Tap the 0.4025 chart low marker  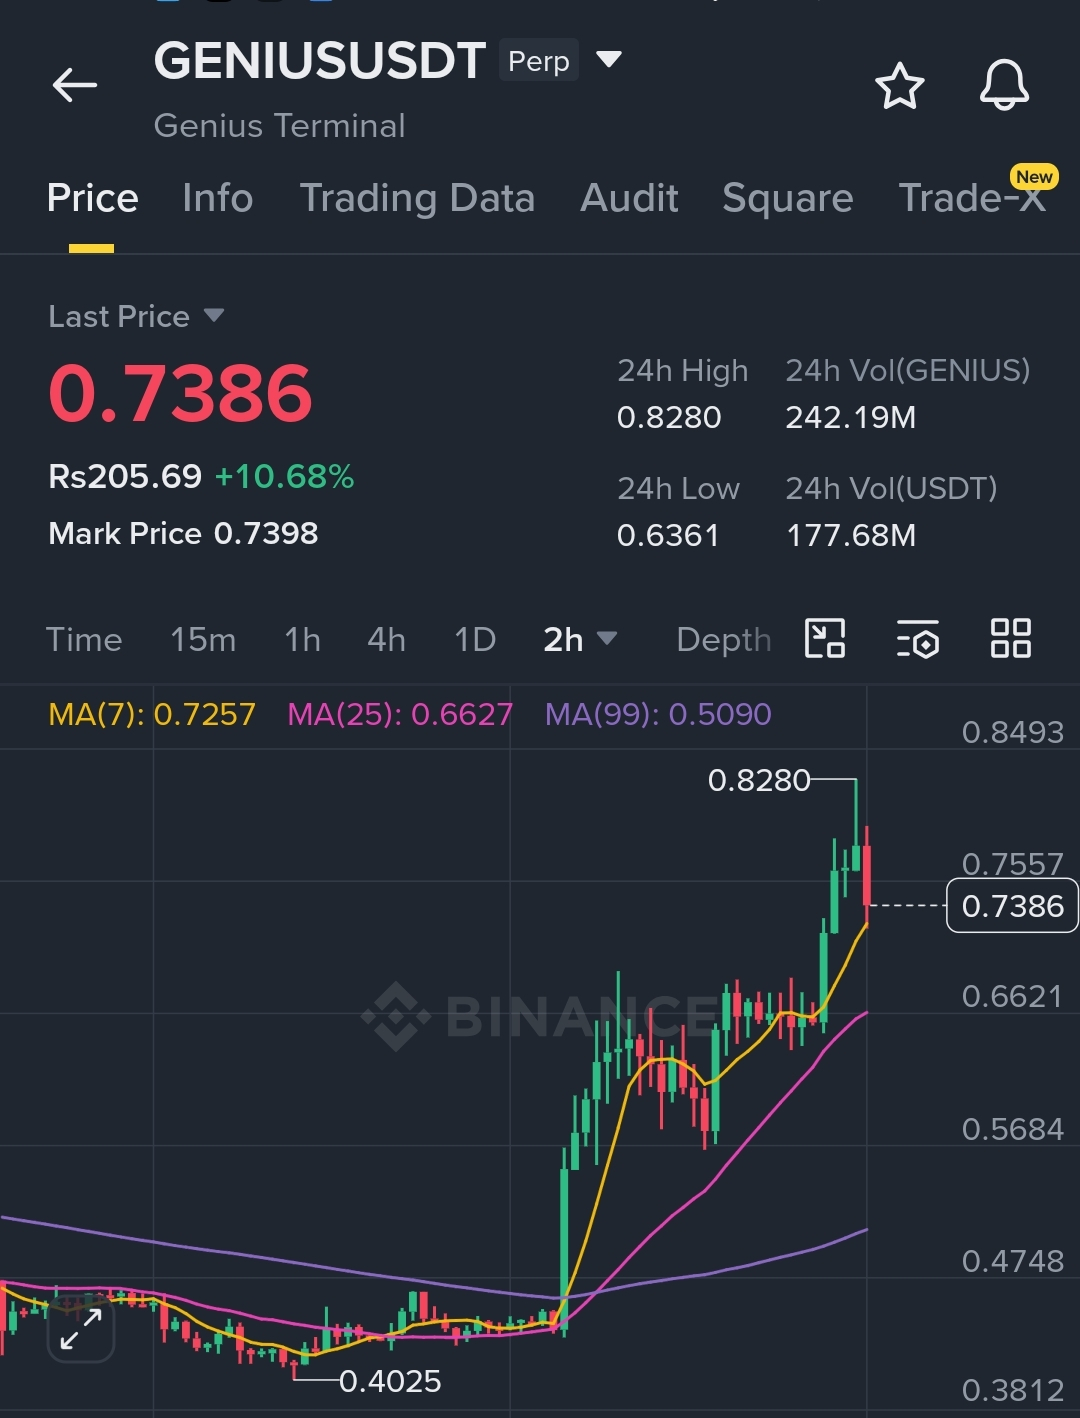point(390,1381)
